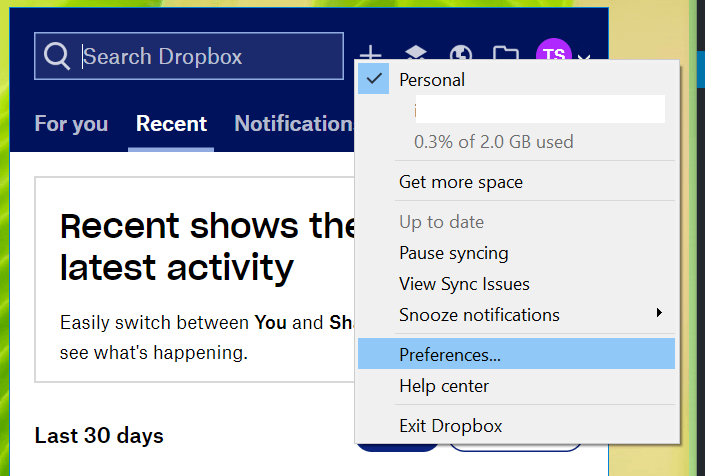705x476 pixels.
Task: Click the Personal account checkmark
Action: click(x=374, y=79)
